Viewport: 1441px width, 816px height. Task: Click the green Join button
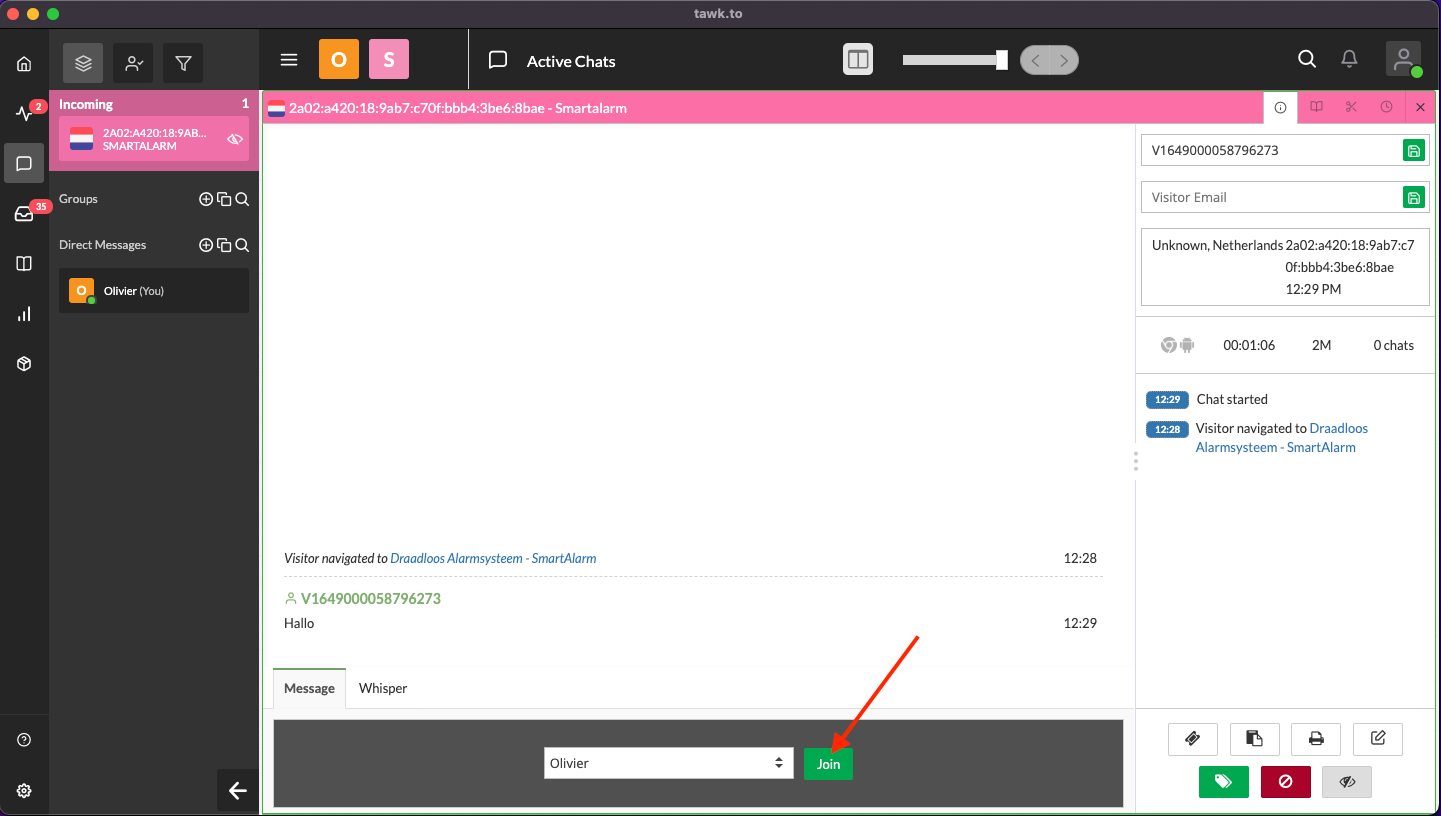pyautogui.click(x=828, y=763)
